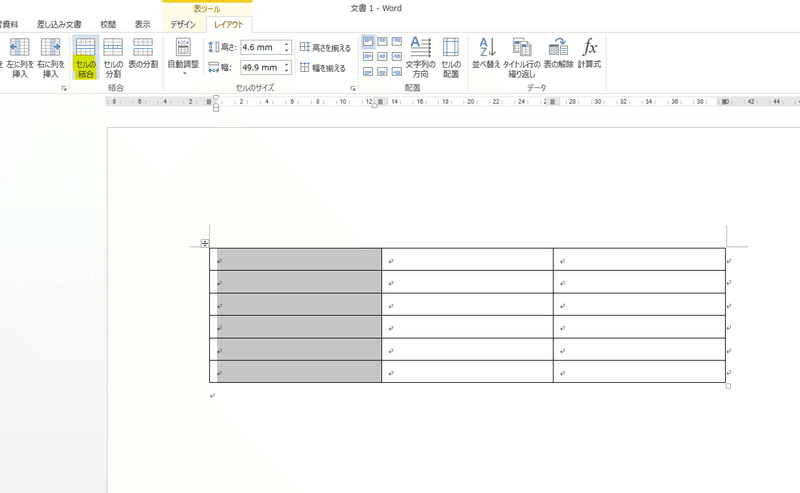Insert a column to the right (右に列を挿入)
The height and width of the screenshot is (493, 800).
click(51, 58)
